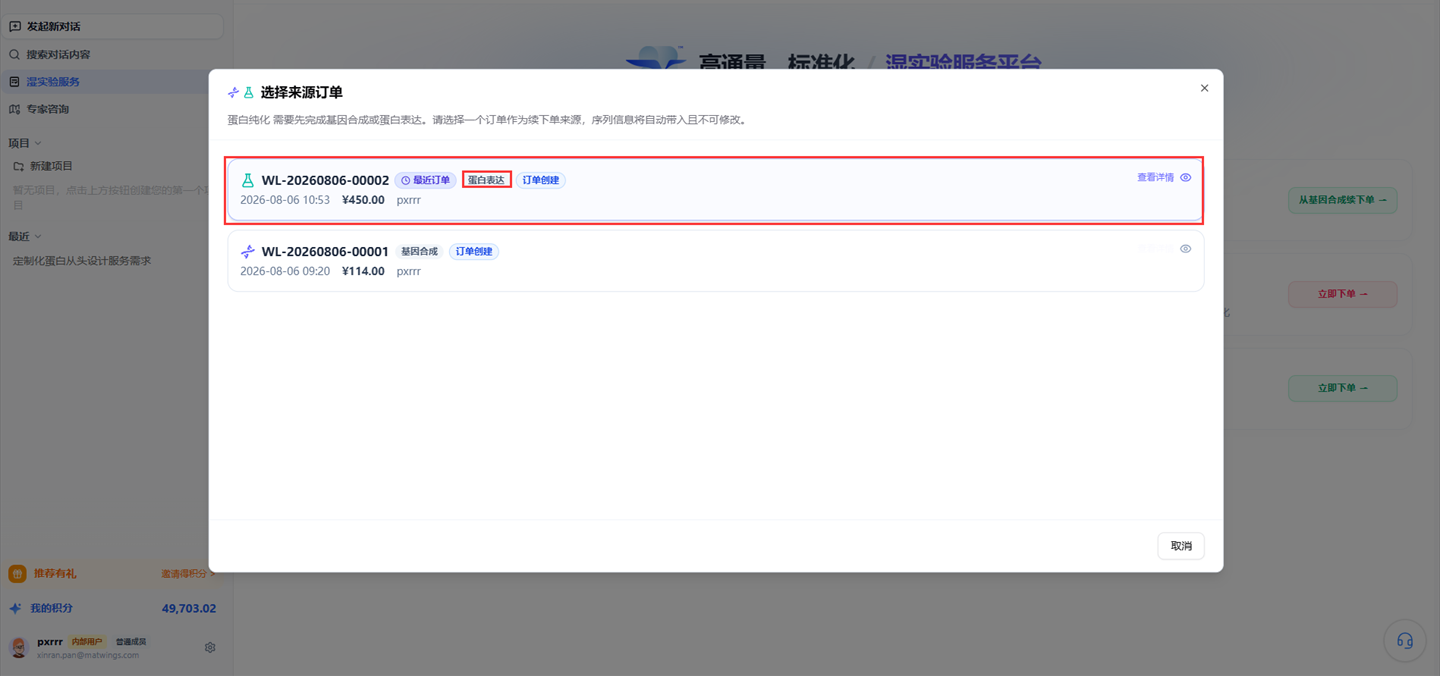The width and height of the screenshot is (1440, 676).
Task: Click the 推荐有礼 gift icon
Action: pos(17,574)
